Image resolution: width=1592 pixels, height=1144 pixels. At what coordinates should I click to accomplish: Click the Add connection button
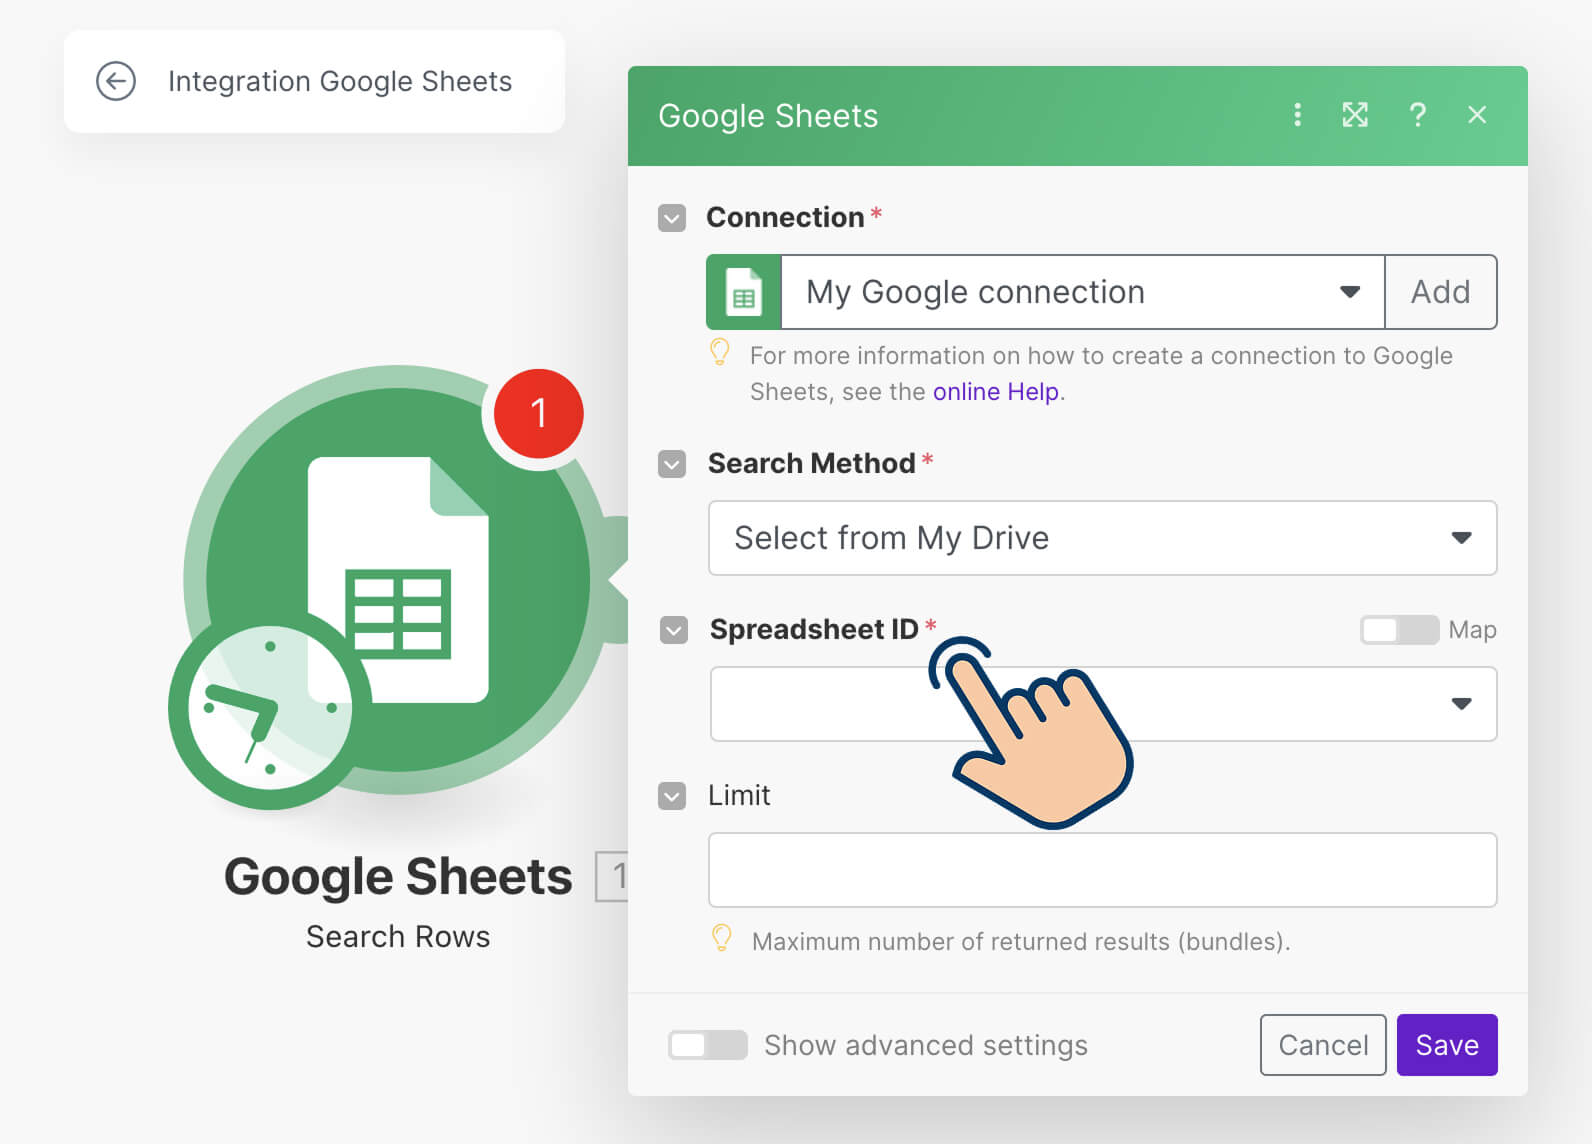click(1440, 292)
